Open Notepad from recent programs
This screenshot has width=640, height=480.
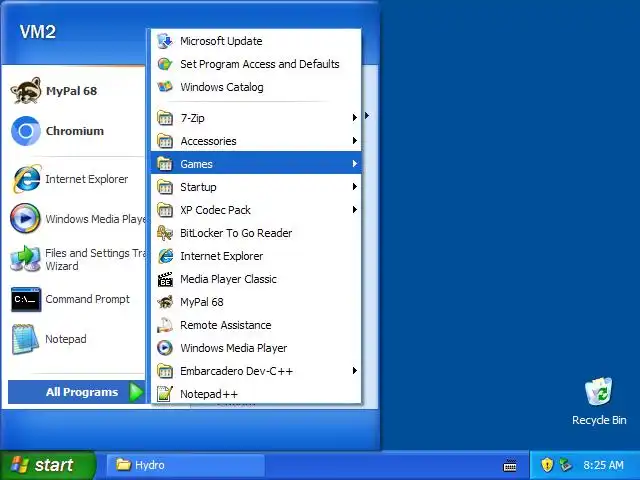click(x=73, y=339)
